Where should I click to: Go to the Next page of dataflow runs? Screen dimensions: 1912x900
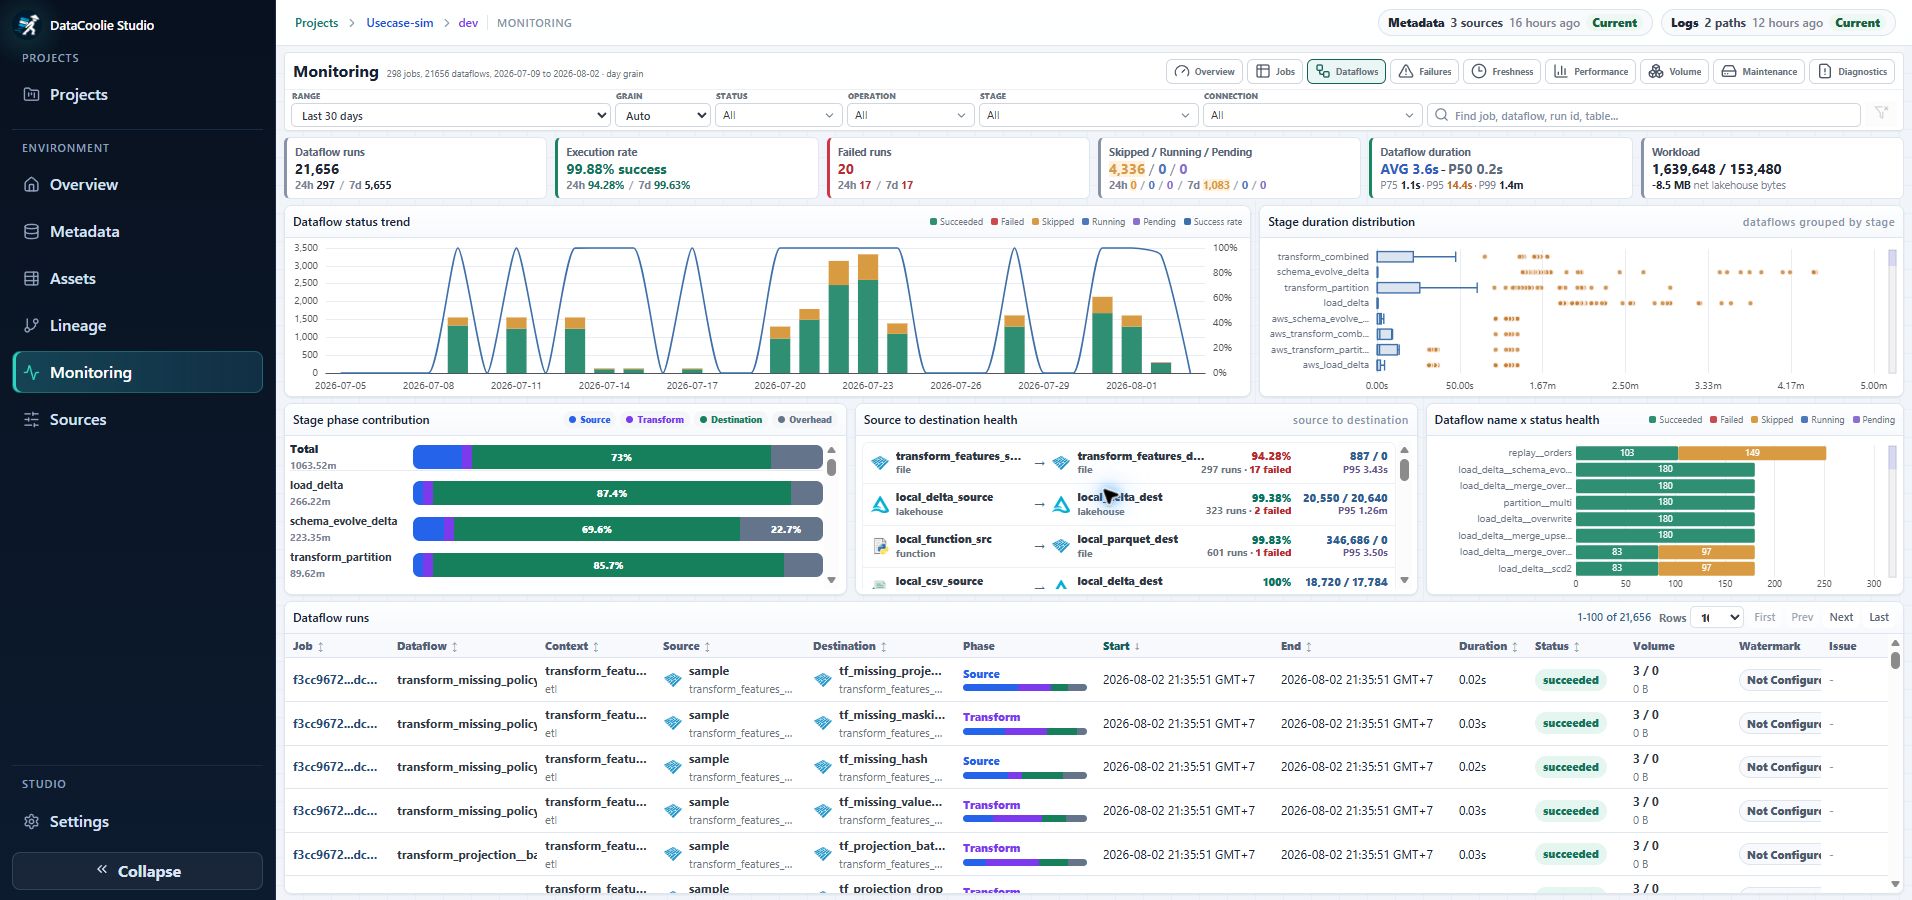click(1841, 617)
